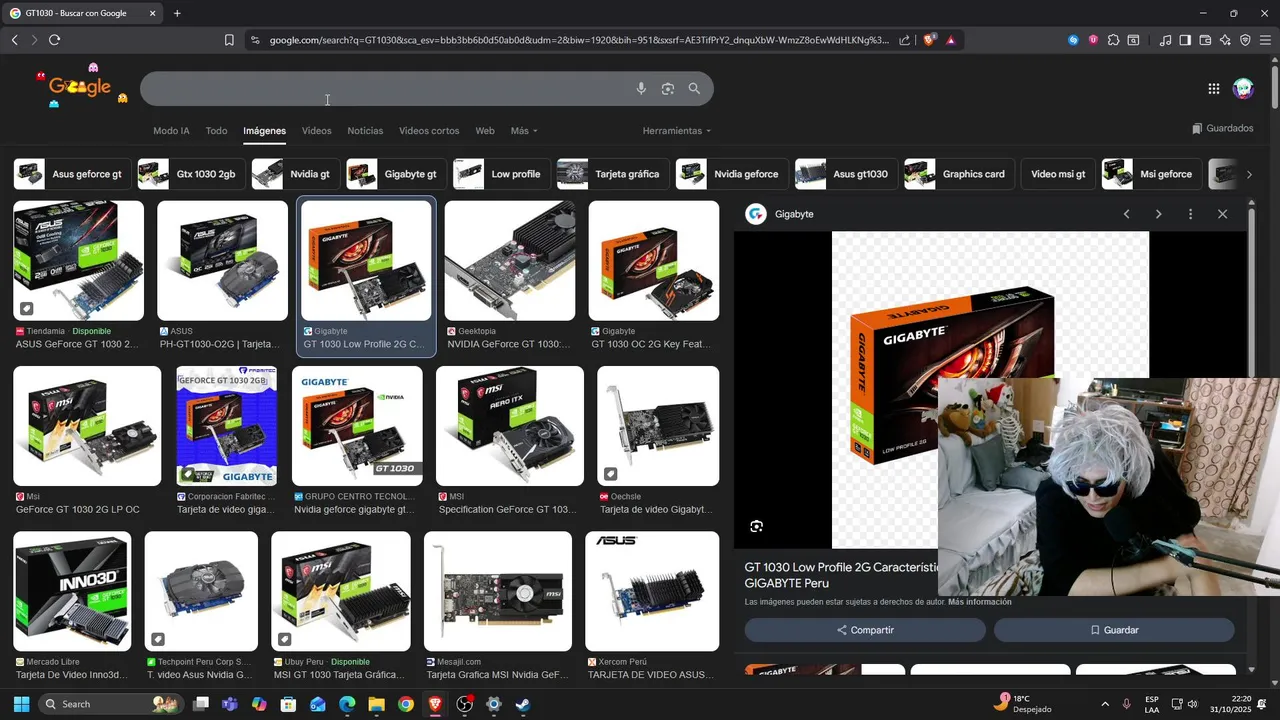This screenshot has width=1280, height=720.
Task: Open Brave Rewards triangle icon
Action: [950, 40]
